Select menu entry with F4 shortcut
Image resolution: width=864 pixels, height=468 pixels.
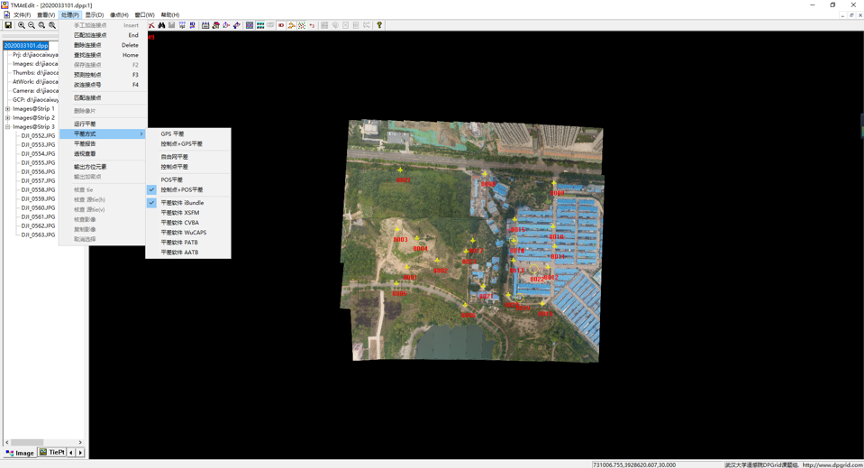pos(103,85)
